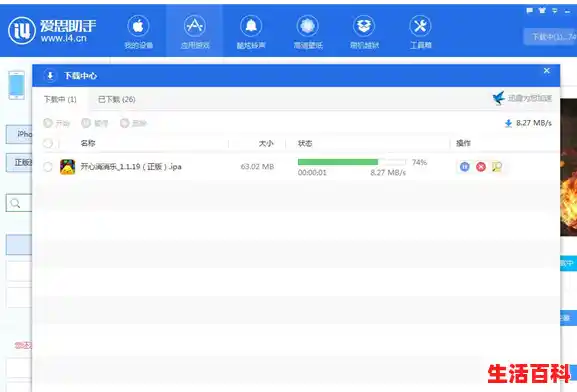Click the download arrow icon in 下载中心 title
Image resolution: width=577 pixels, height=392 pixels.
coord(50,76)
